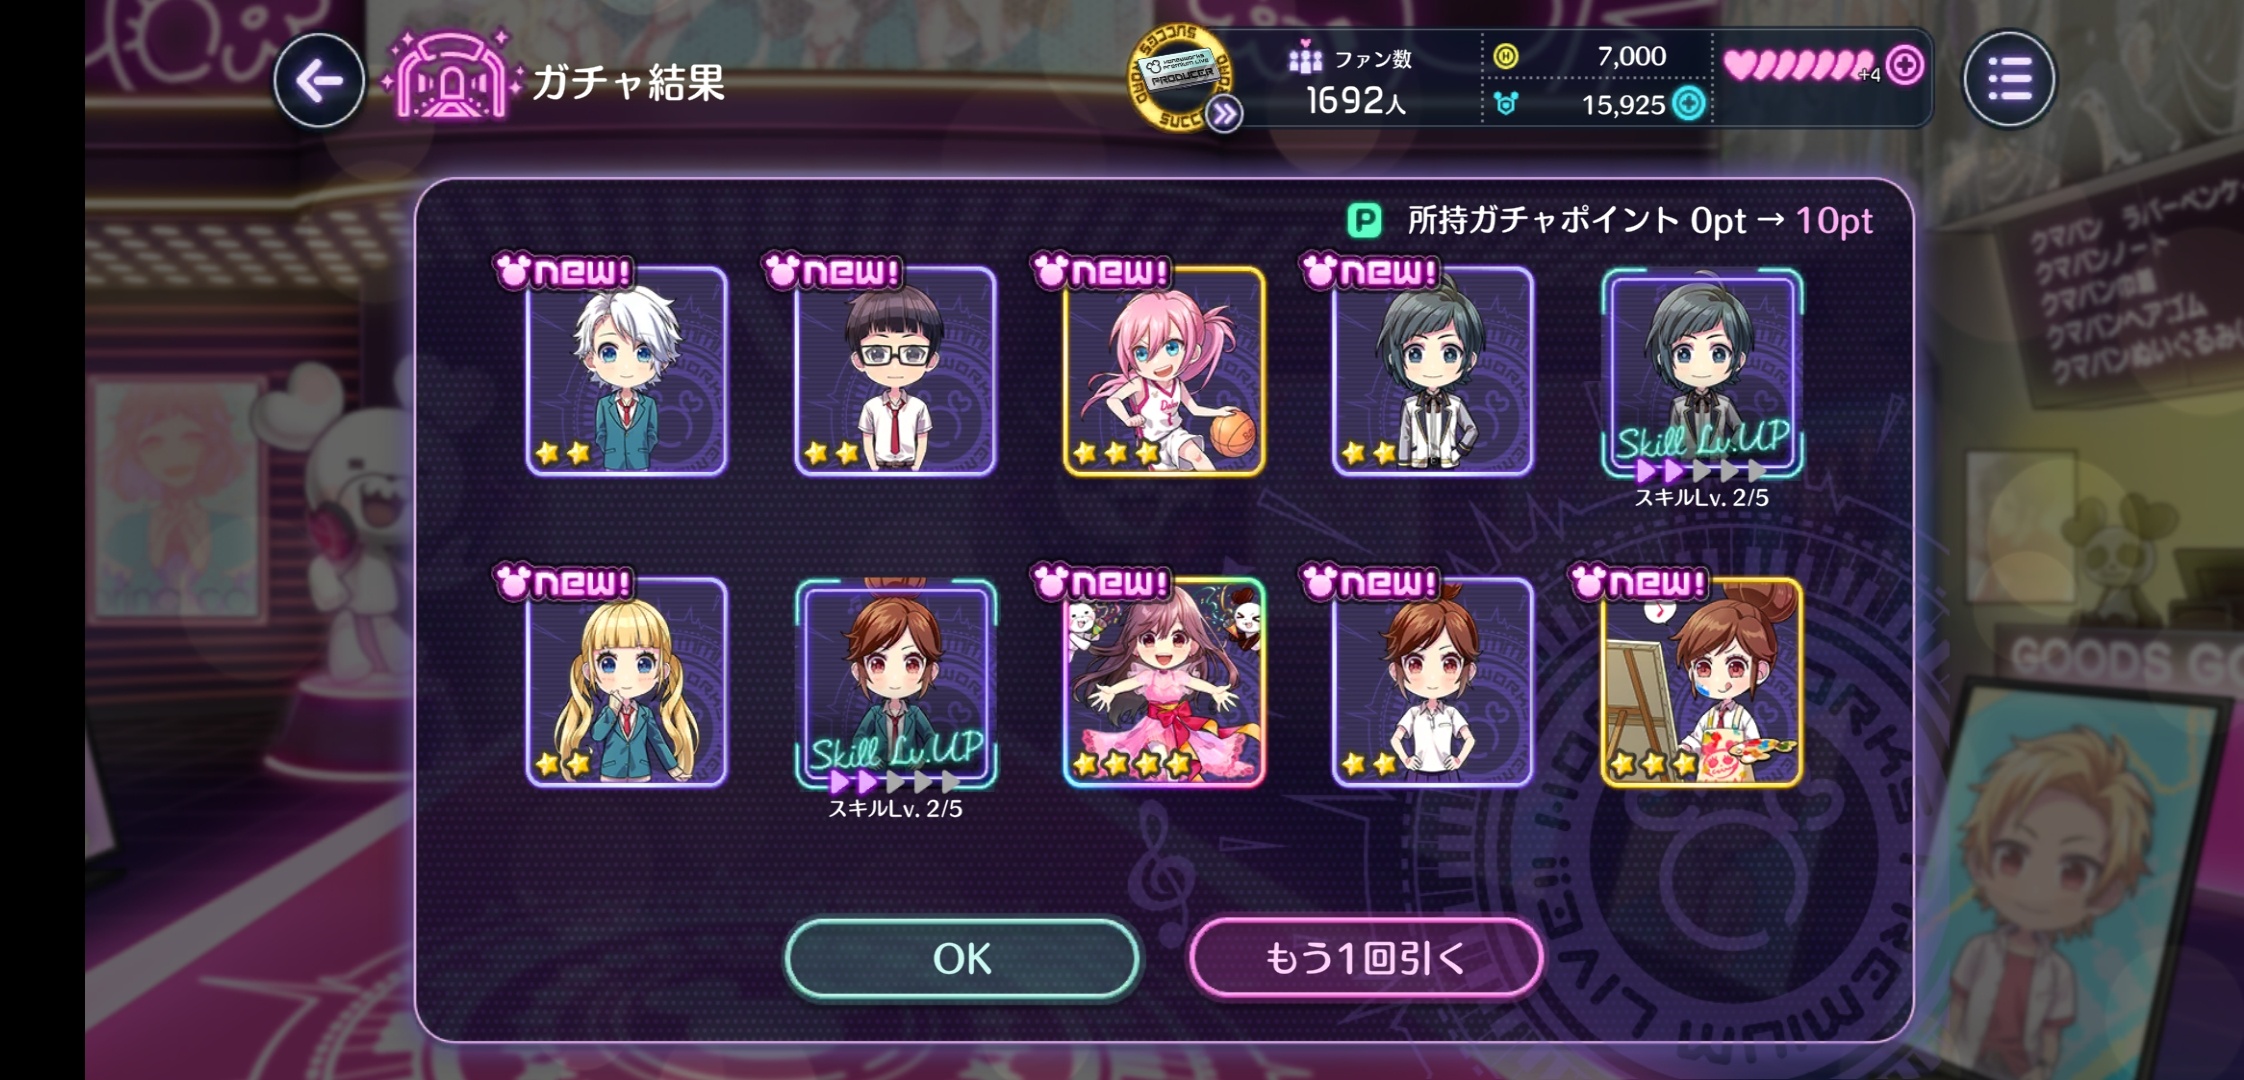
Task: Select the glasses boy card
Action: click(895, 370)
